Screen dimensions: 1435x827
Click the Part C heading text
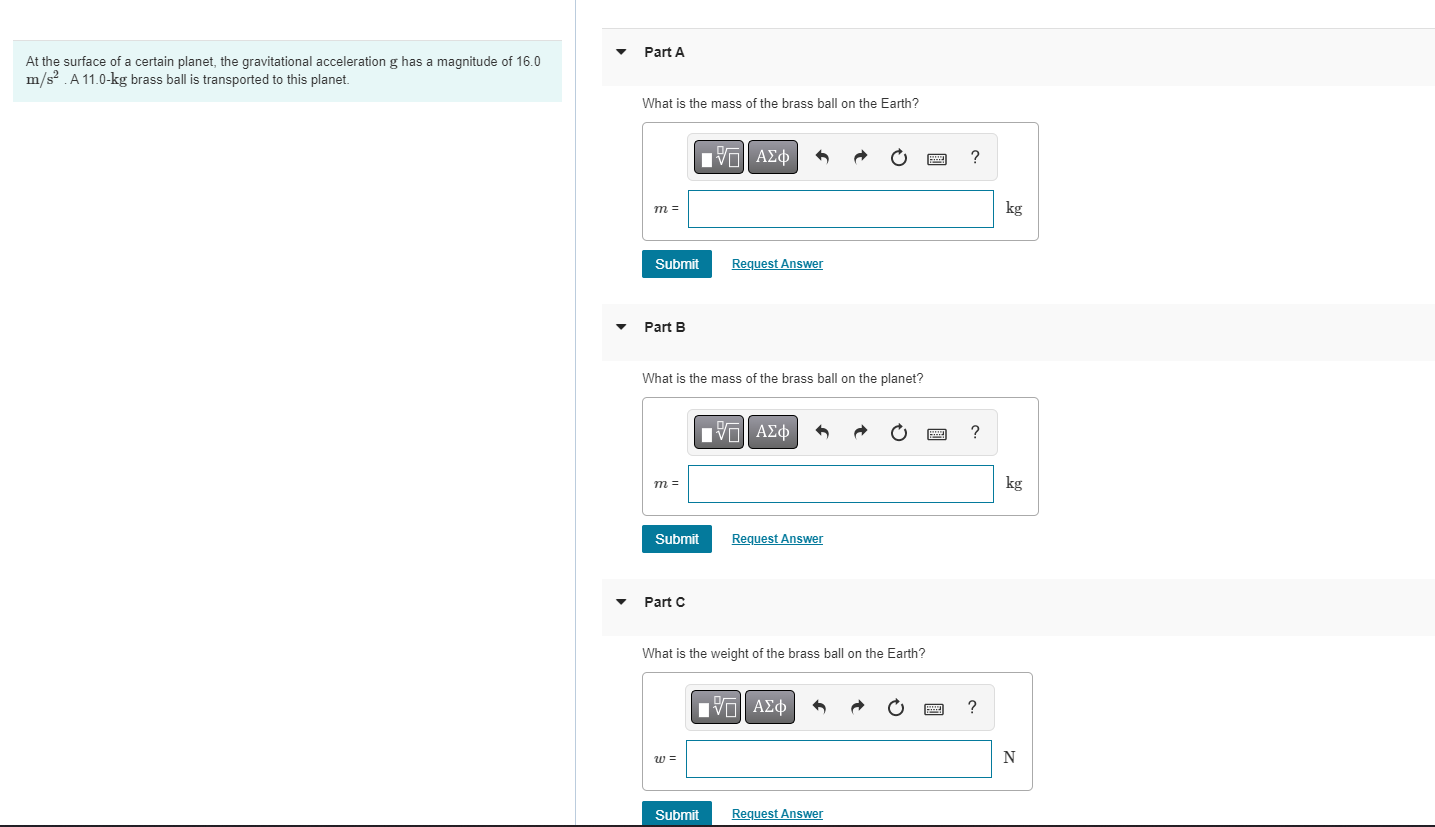pyautogui.click(x=665, y=602)
